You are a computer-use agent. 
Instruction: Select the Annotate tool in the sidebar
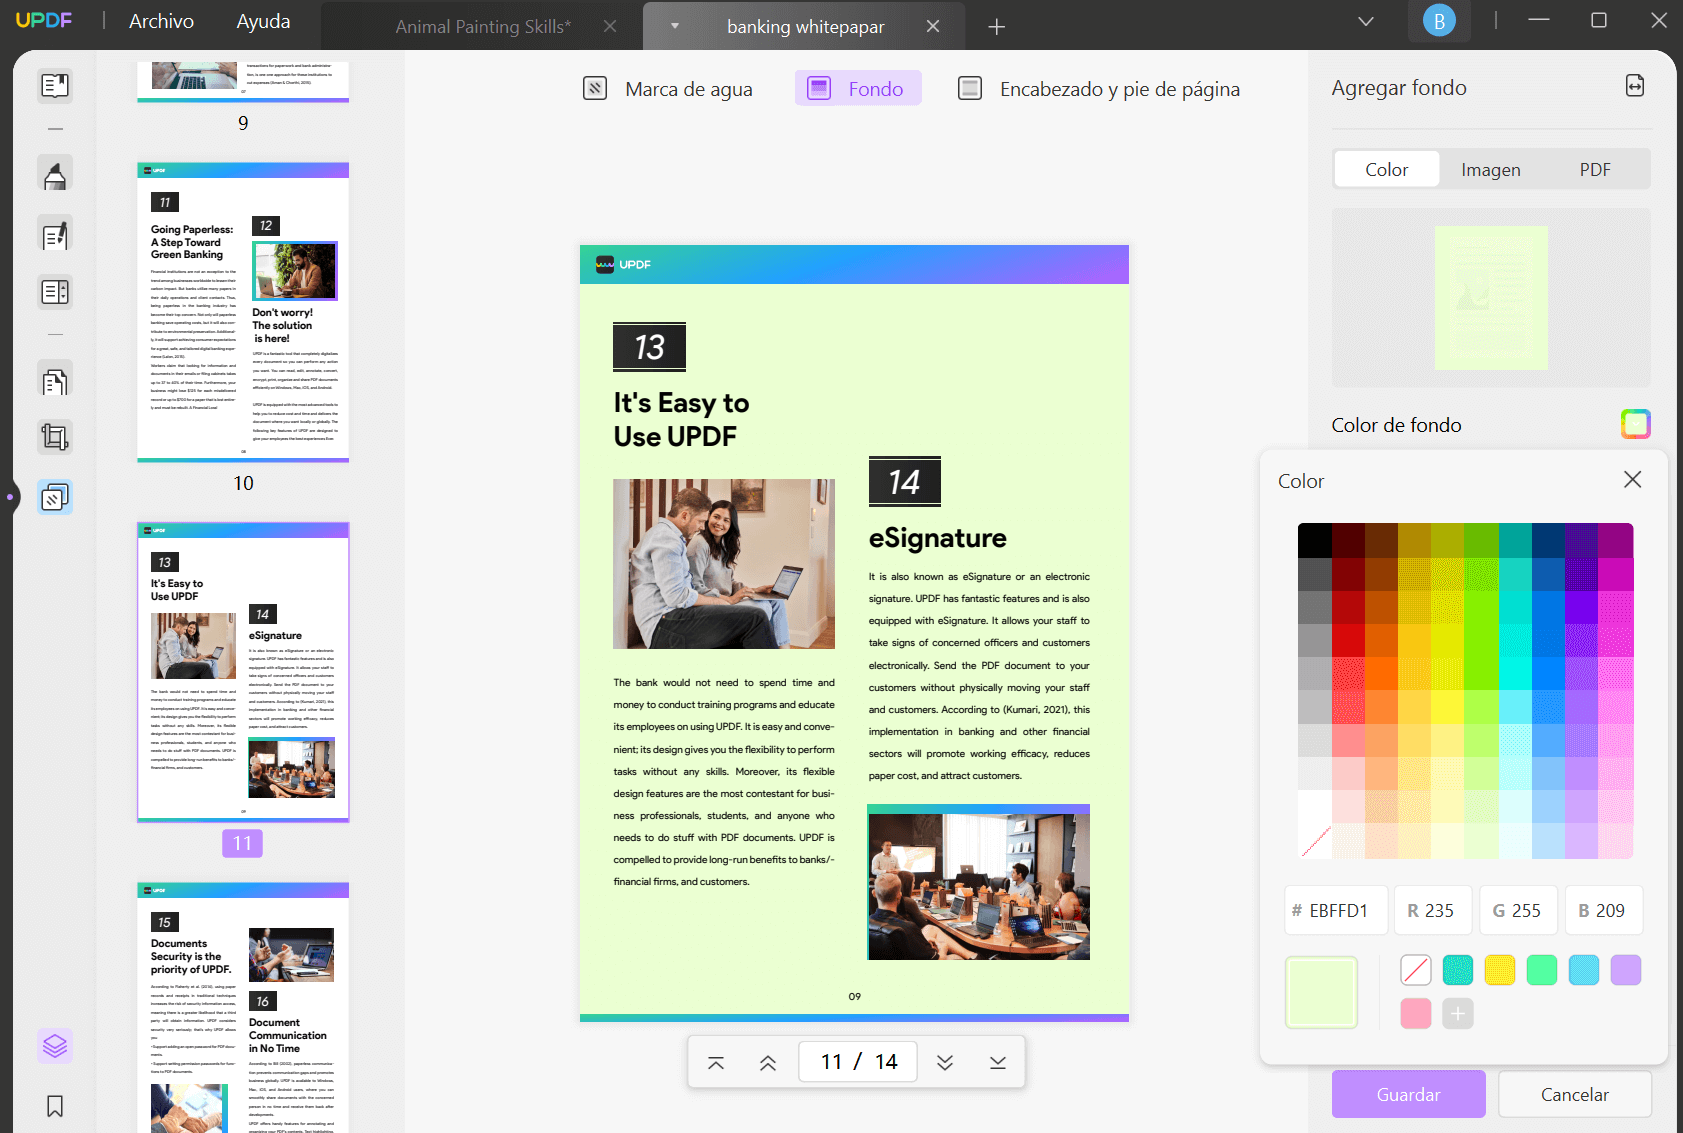[x=54, y=172]
